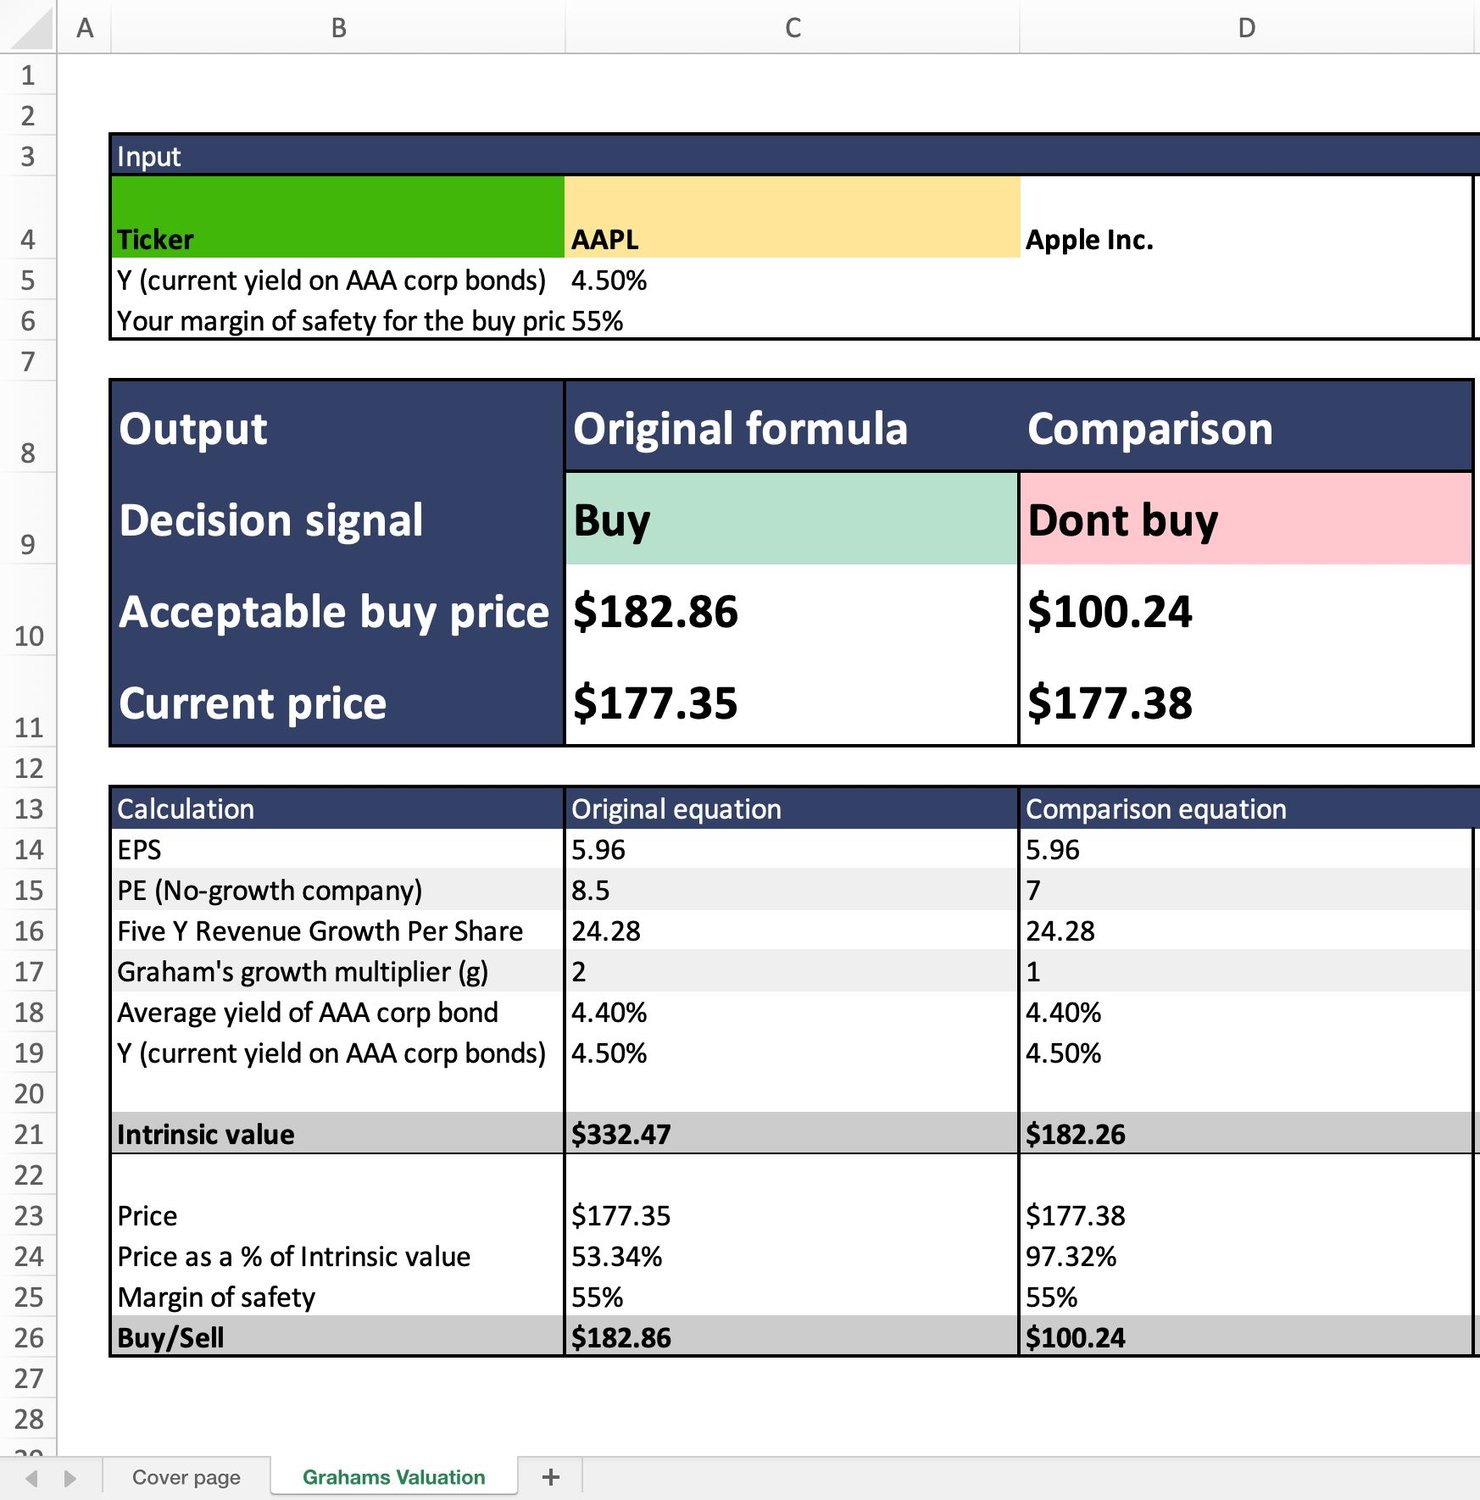Select column D header
The image size is (1480, 1500).
(x=1246, y=27)
